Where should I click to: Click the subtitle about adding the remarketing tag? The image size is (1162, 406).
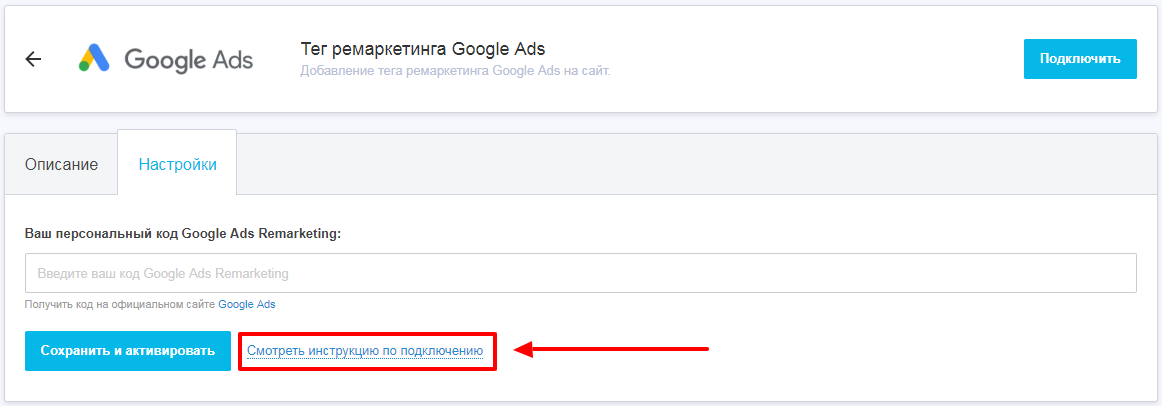coord(455,71)
